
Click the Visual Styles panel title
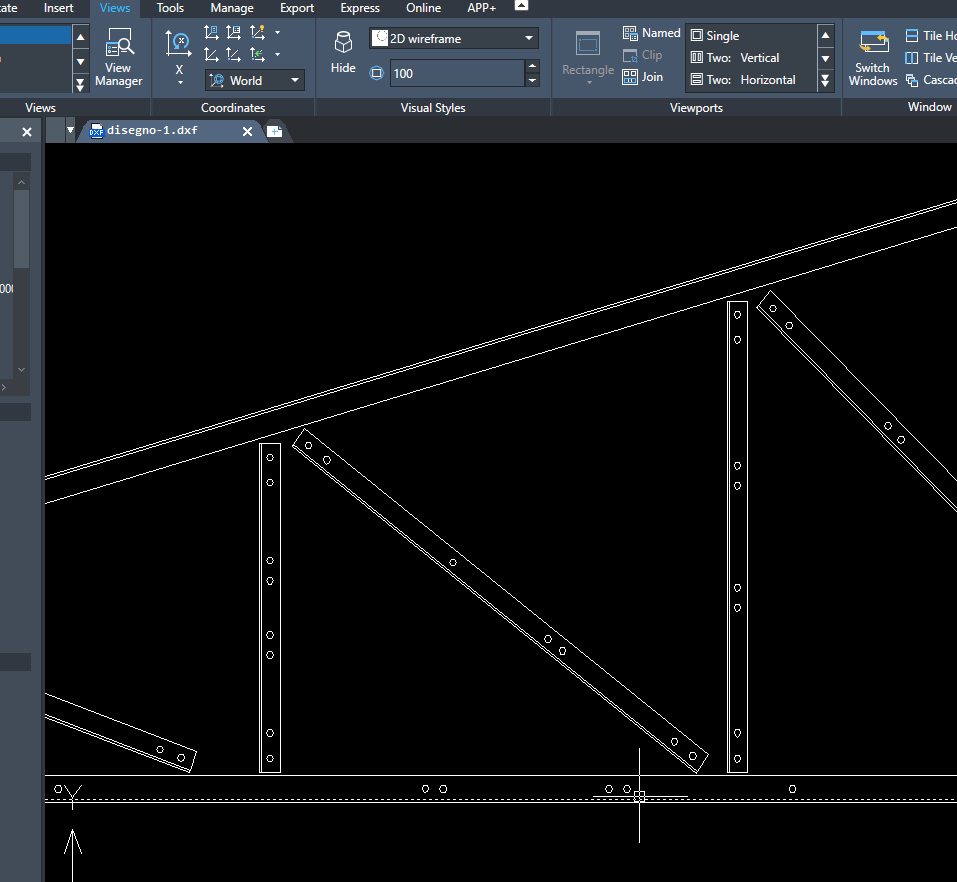click(x=433, y=107)
